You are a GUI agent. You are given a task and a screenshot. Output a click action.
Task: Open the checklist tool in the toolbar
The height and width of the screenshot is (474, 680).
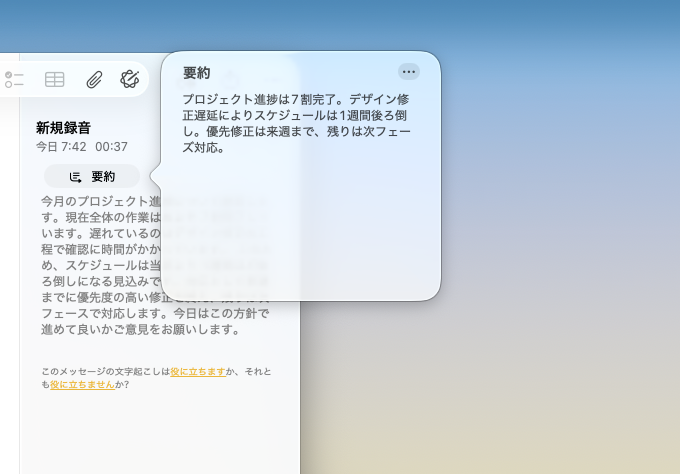pyautogui.click(x=14, y=80)
